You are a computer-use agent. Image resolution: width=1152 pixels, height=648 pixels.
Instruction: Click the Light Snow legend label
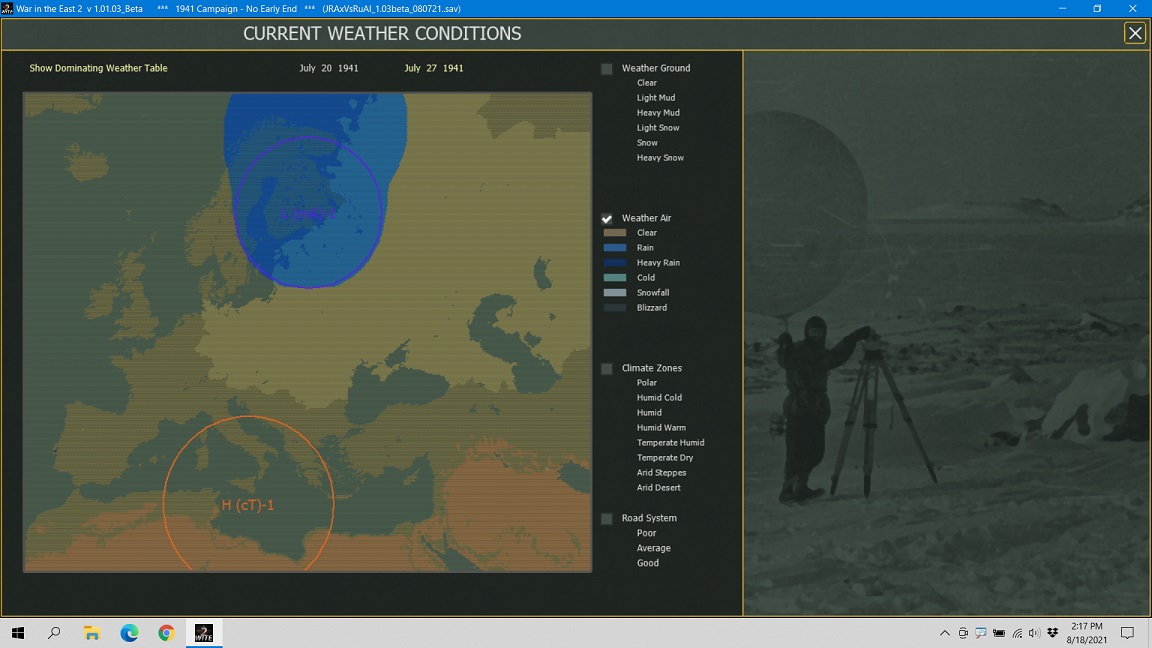click(658, 128)
